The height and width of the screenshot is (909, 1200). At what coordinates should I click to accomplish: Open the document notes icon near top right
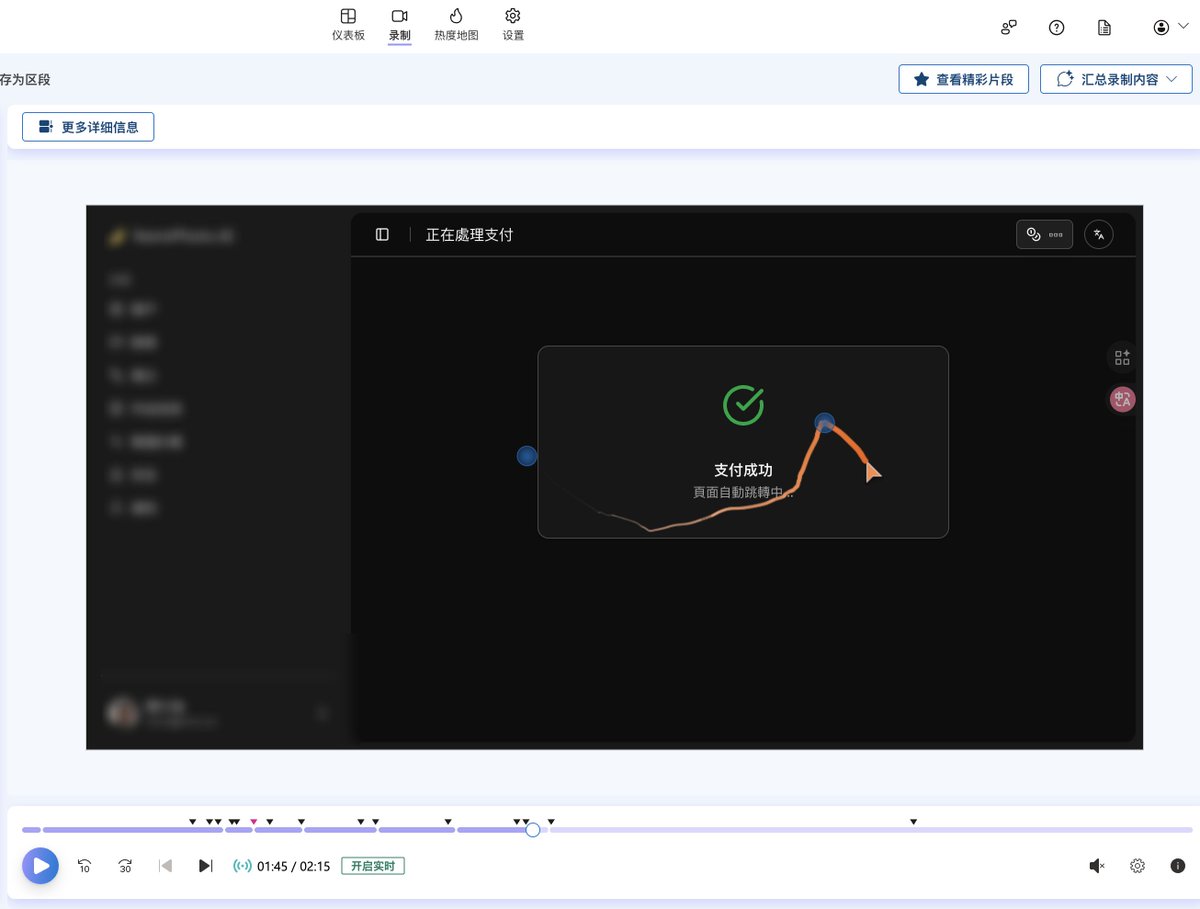click(x=1104, y=27)
